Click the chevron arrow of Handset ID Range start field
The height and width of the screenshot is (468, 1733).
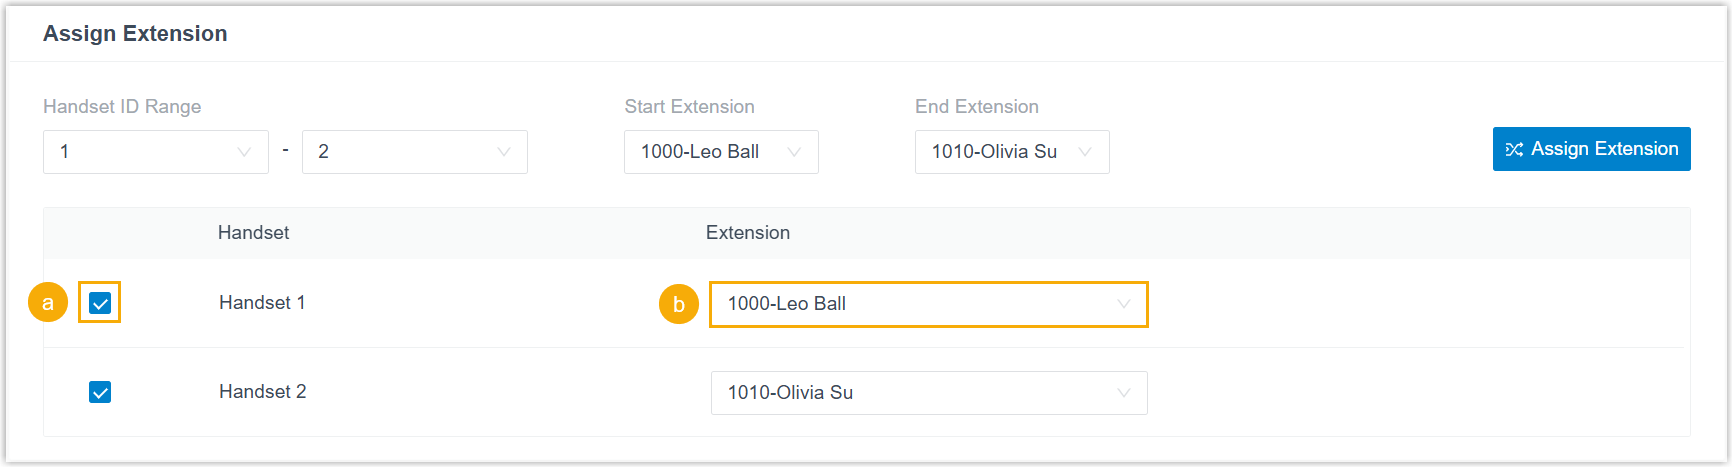click(x=244, y=152)
